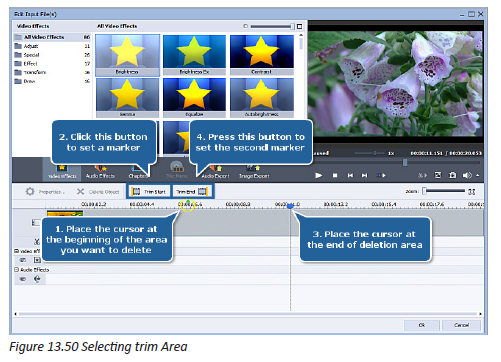Screen dimensions: 501x362
Task: Select the Adjust effects folder
Action: [x=52, y=46]
